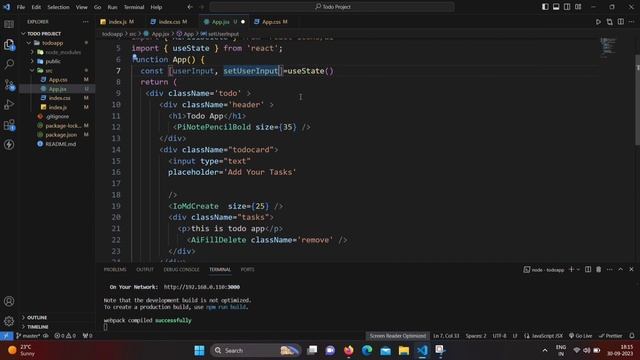Open the File menu
640x360 pixels.
[x=21, y=7]
